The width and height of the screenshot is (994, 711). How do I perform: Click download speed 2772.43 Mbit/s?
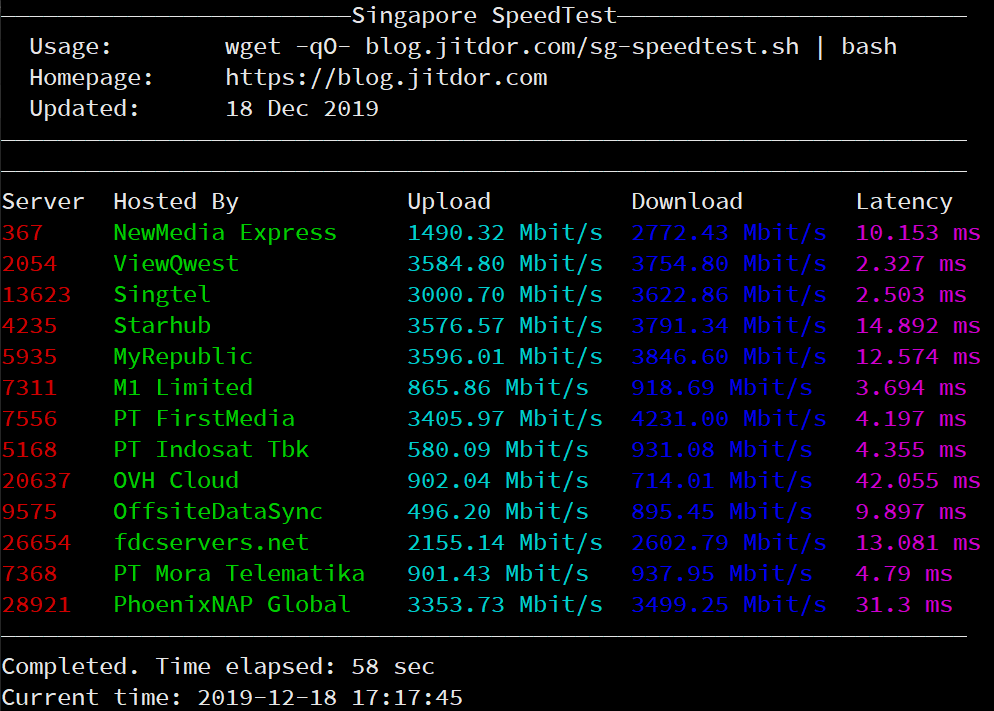(729, 233)
